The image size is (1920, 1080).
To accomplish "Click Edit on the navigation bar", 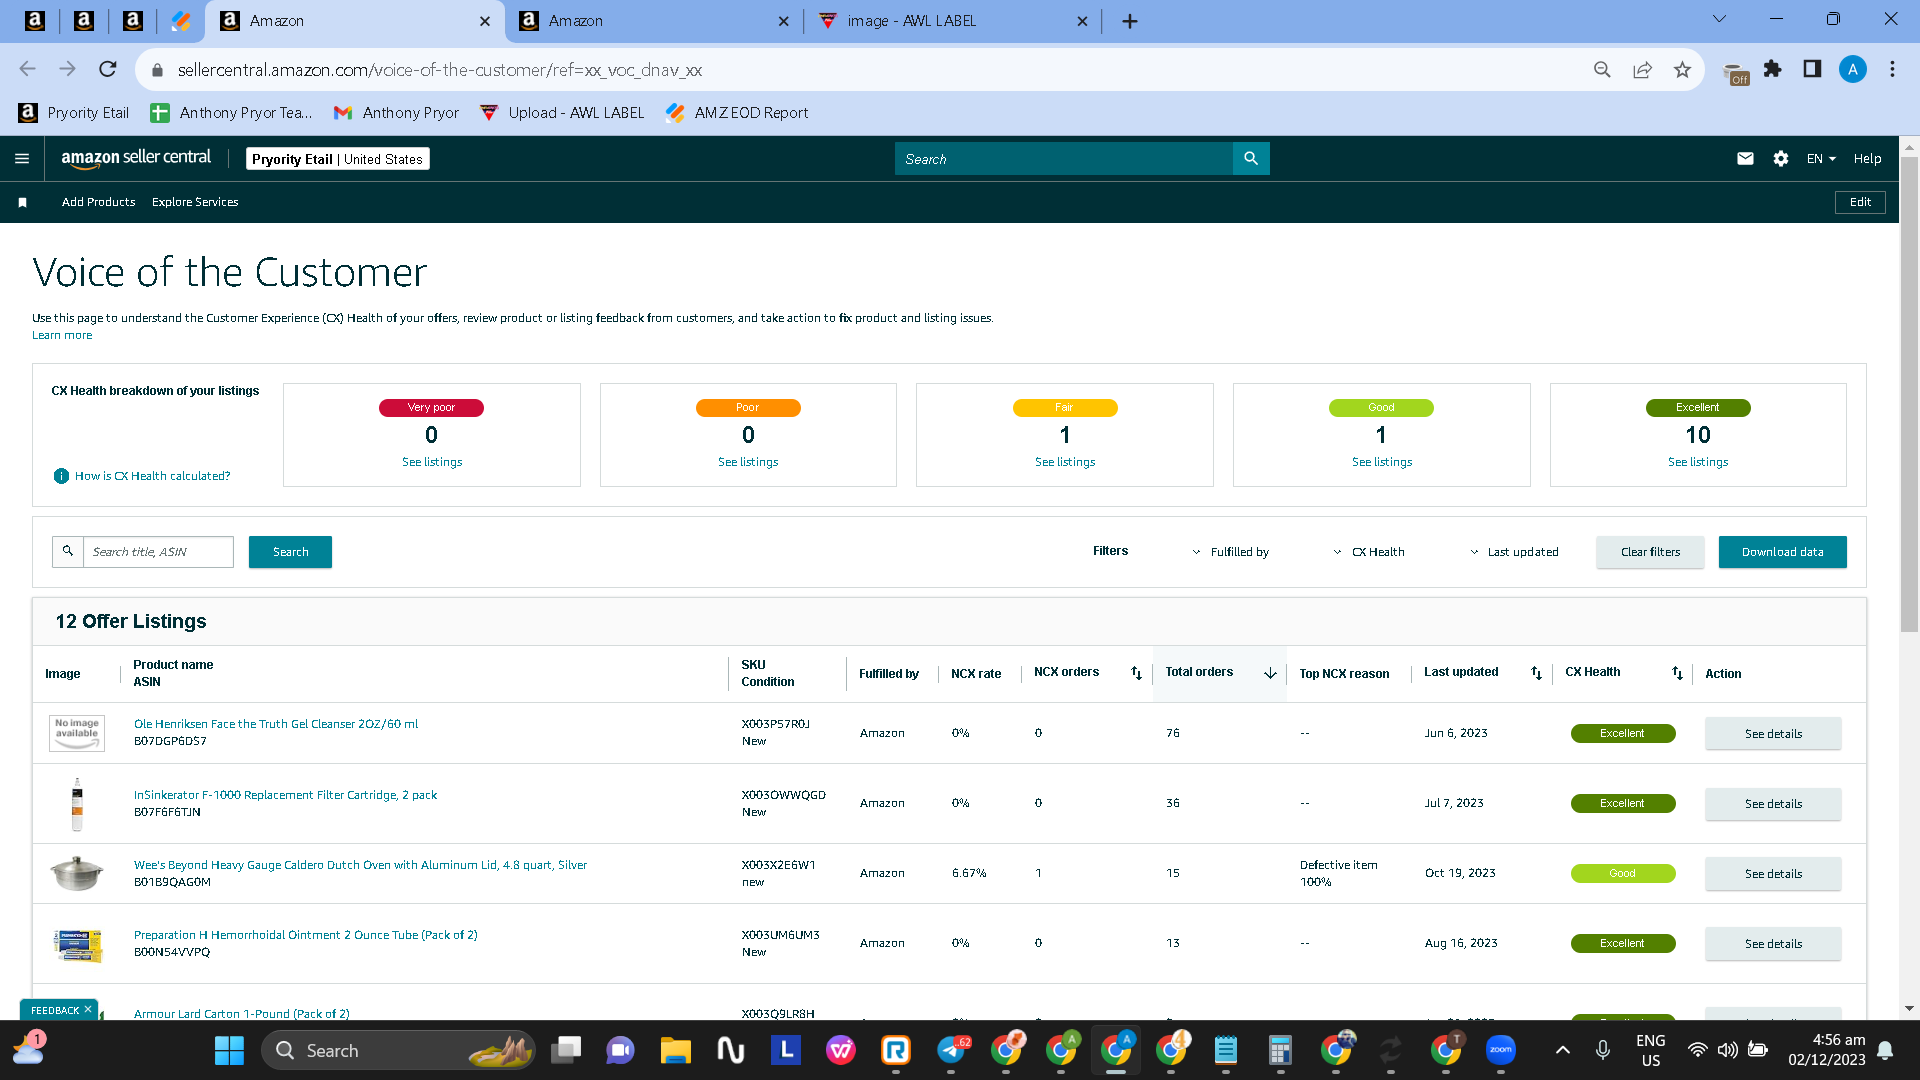I will (1860, 202).
